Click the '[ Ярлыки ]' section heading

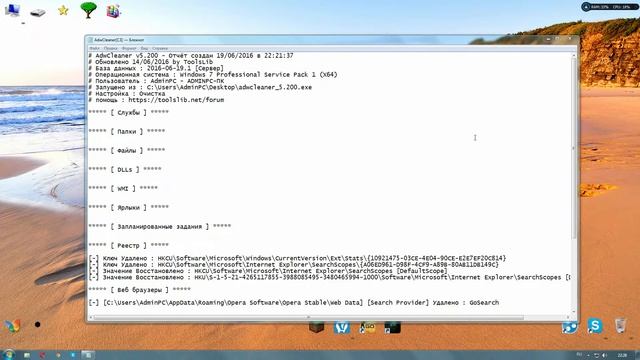129,207
